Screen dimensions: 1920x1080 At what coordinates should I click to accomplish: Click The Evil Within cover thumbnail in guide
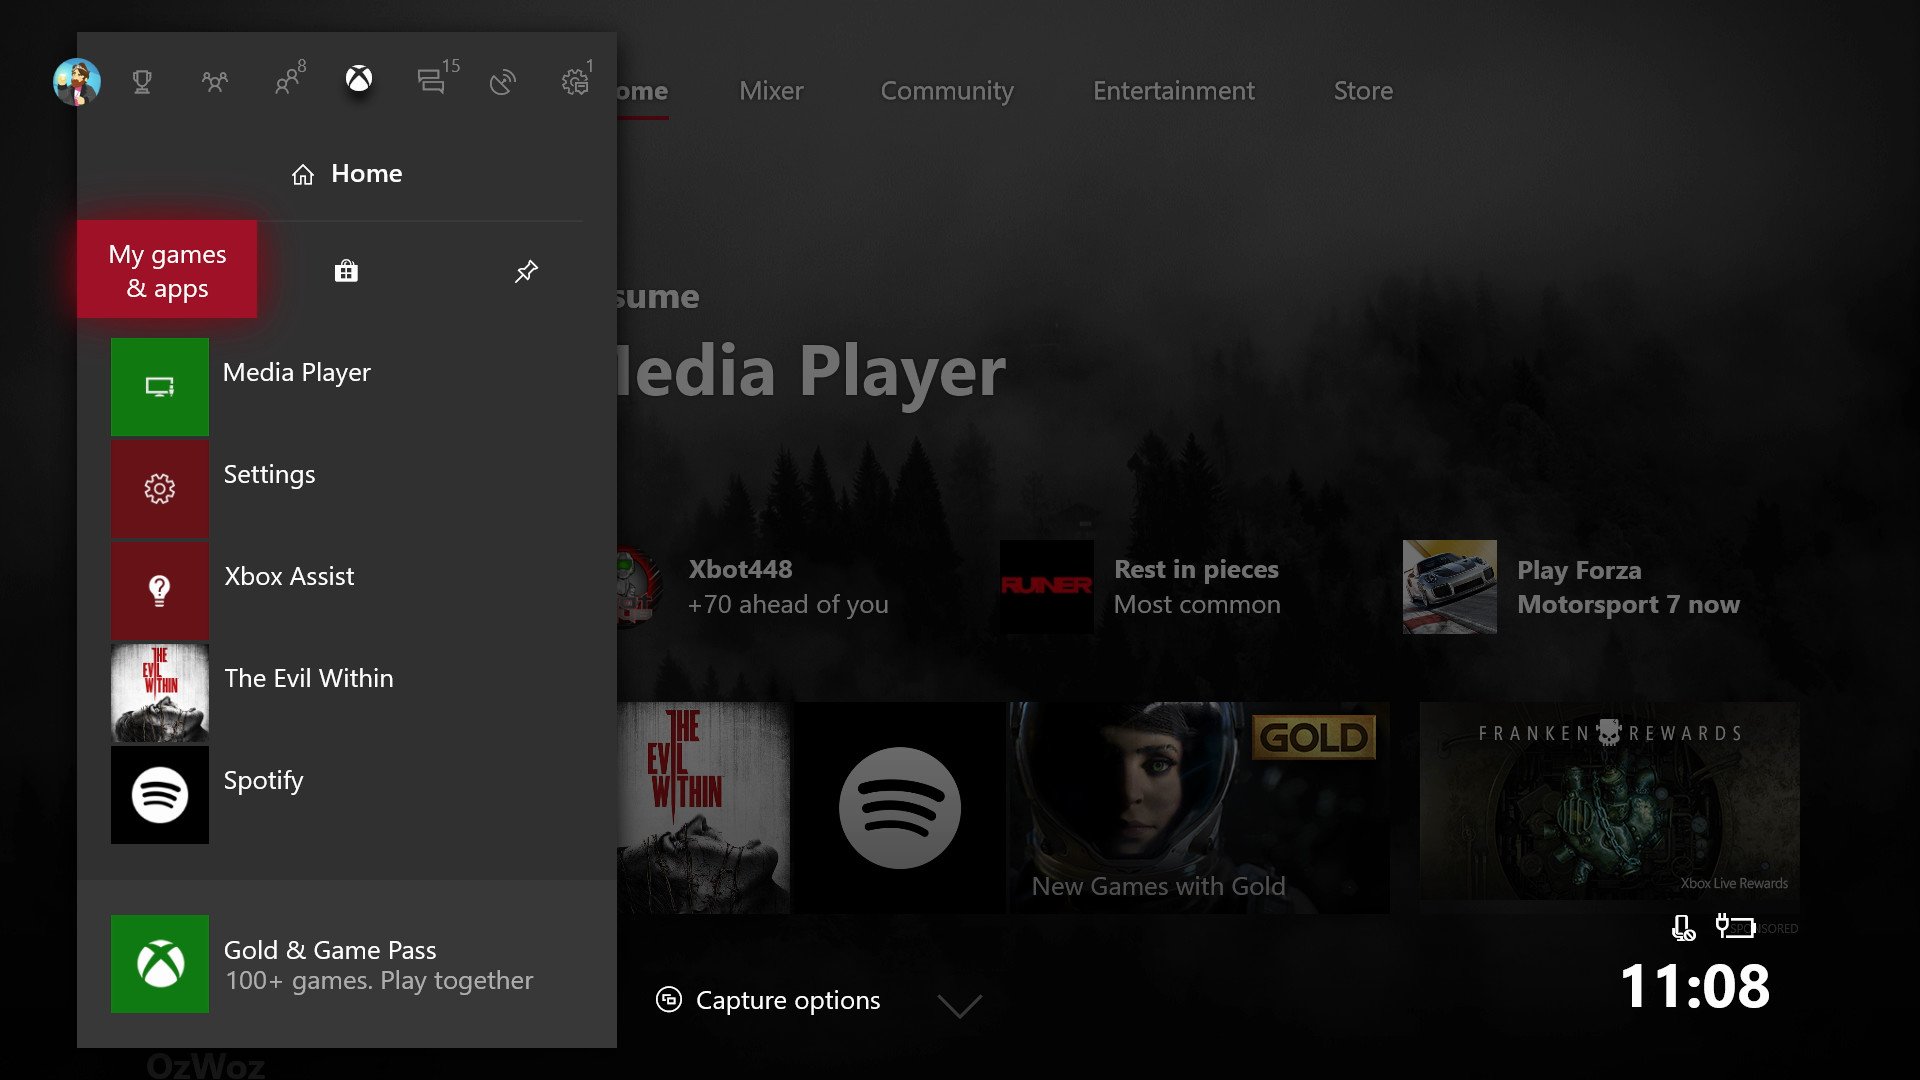point(160,693)
